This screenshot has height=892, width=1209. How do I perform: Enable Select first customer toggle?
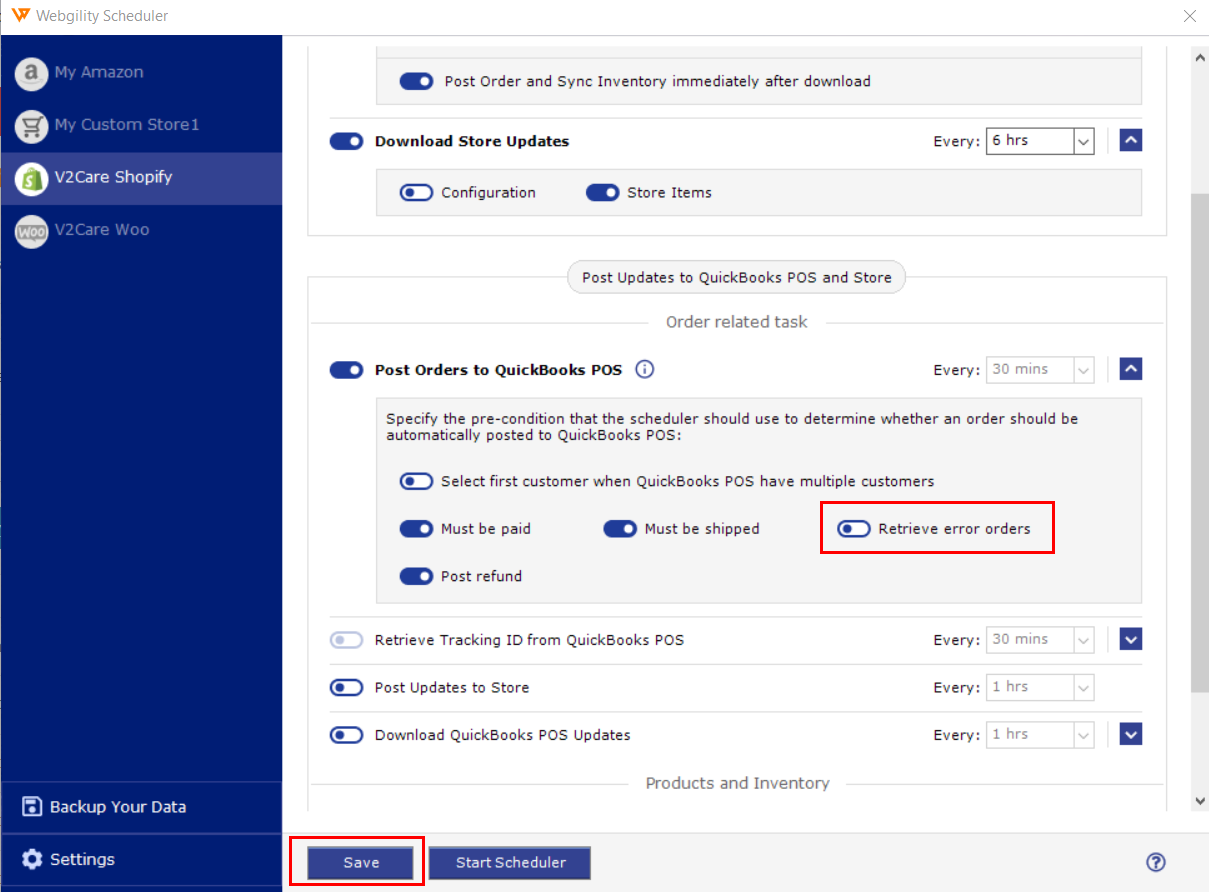416,481
